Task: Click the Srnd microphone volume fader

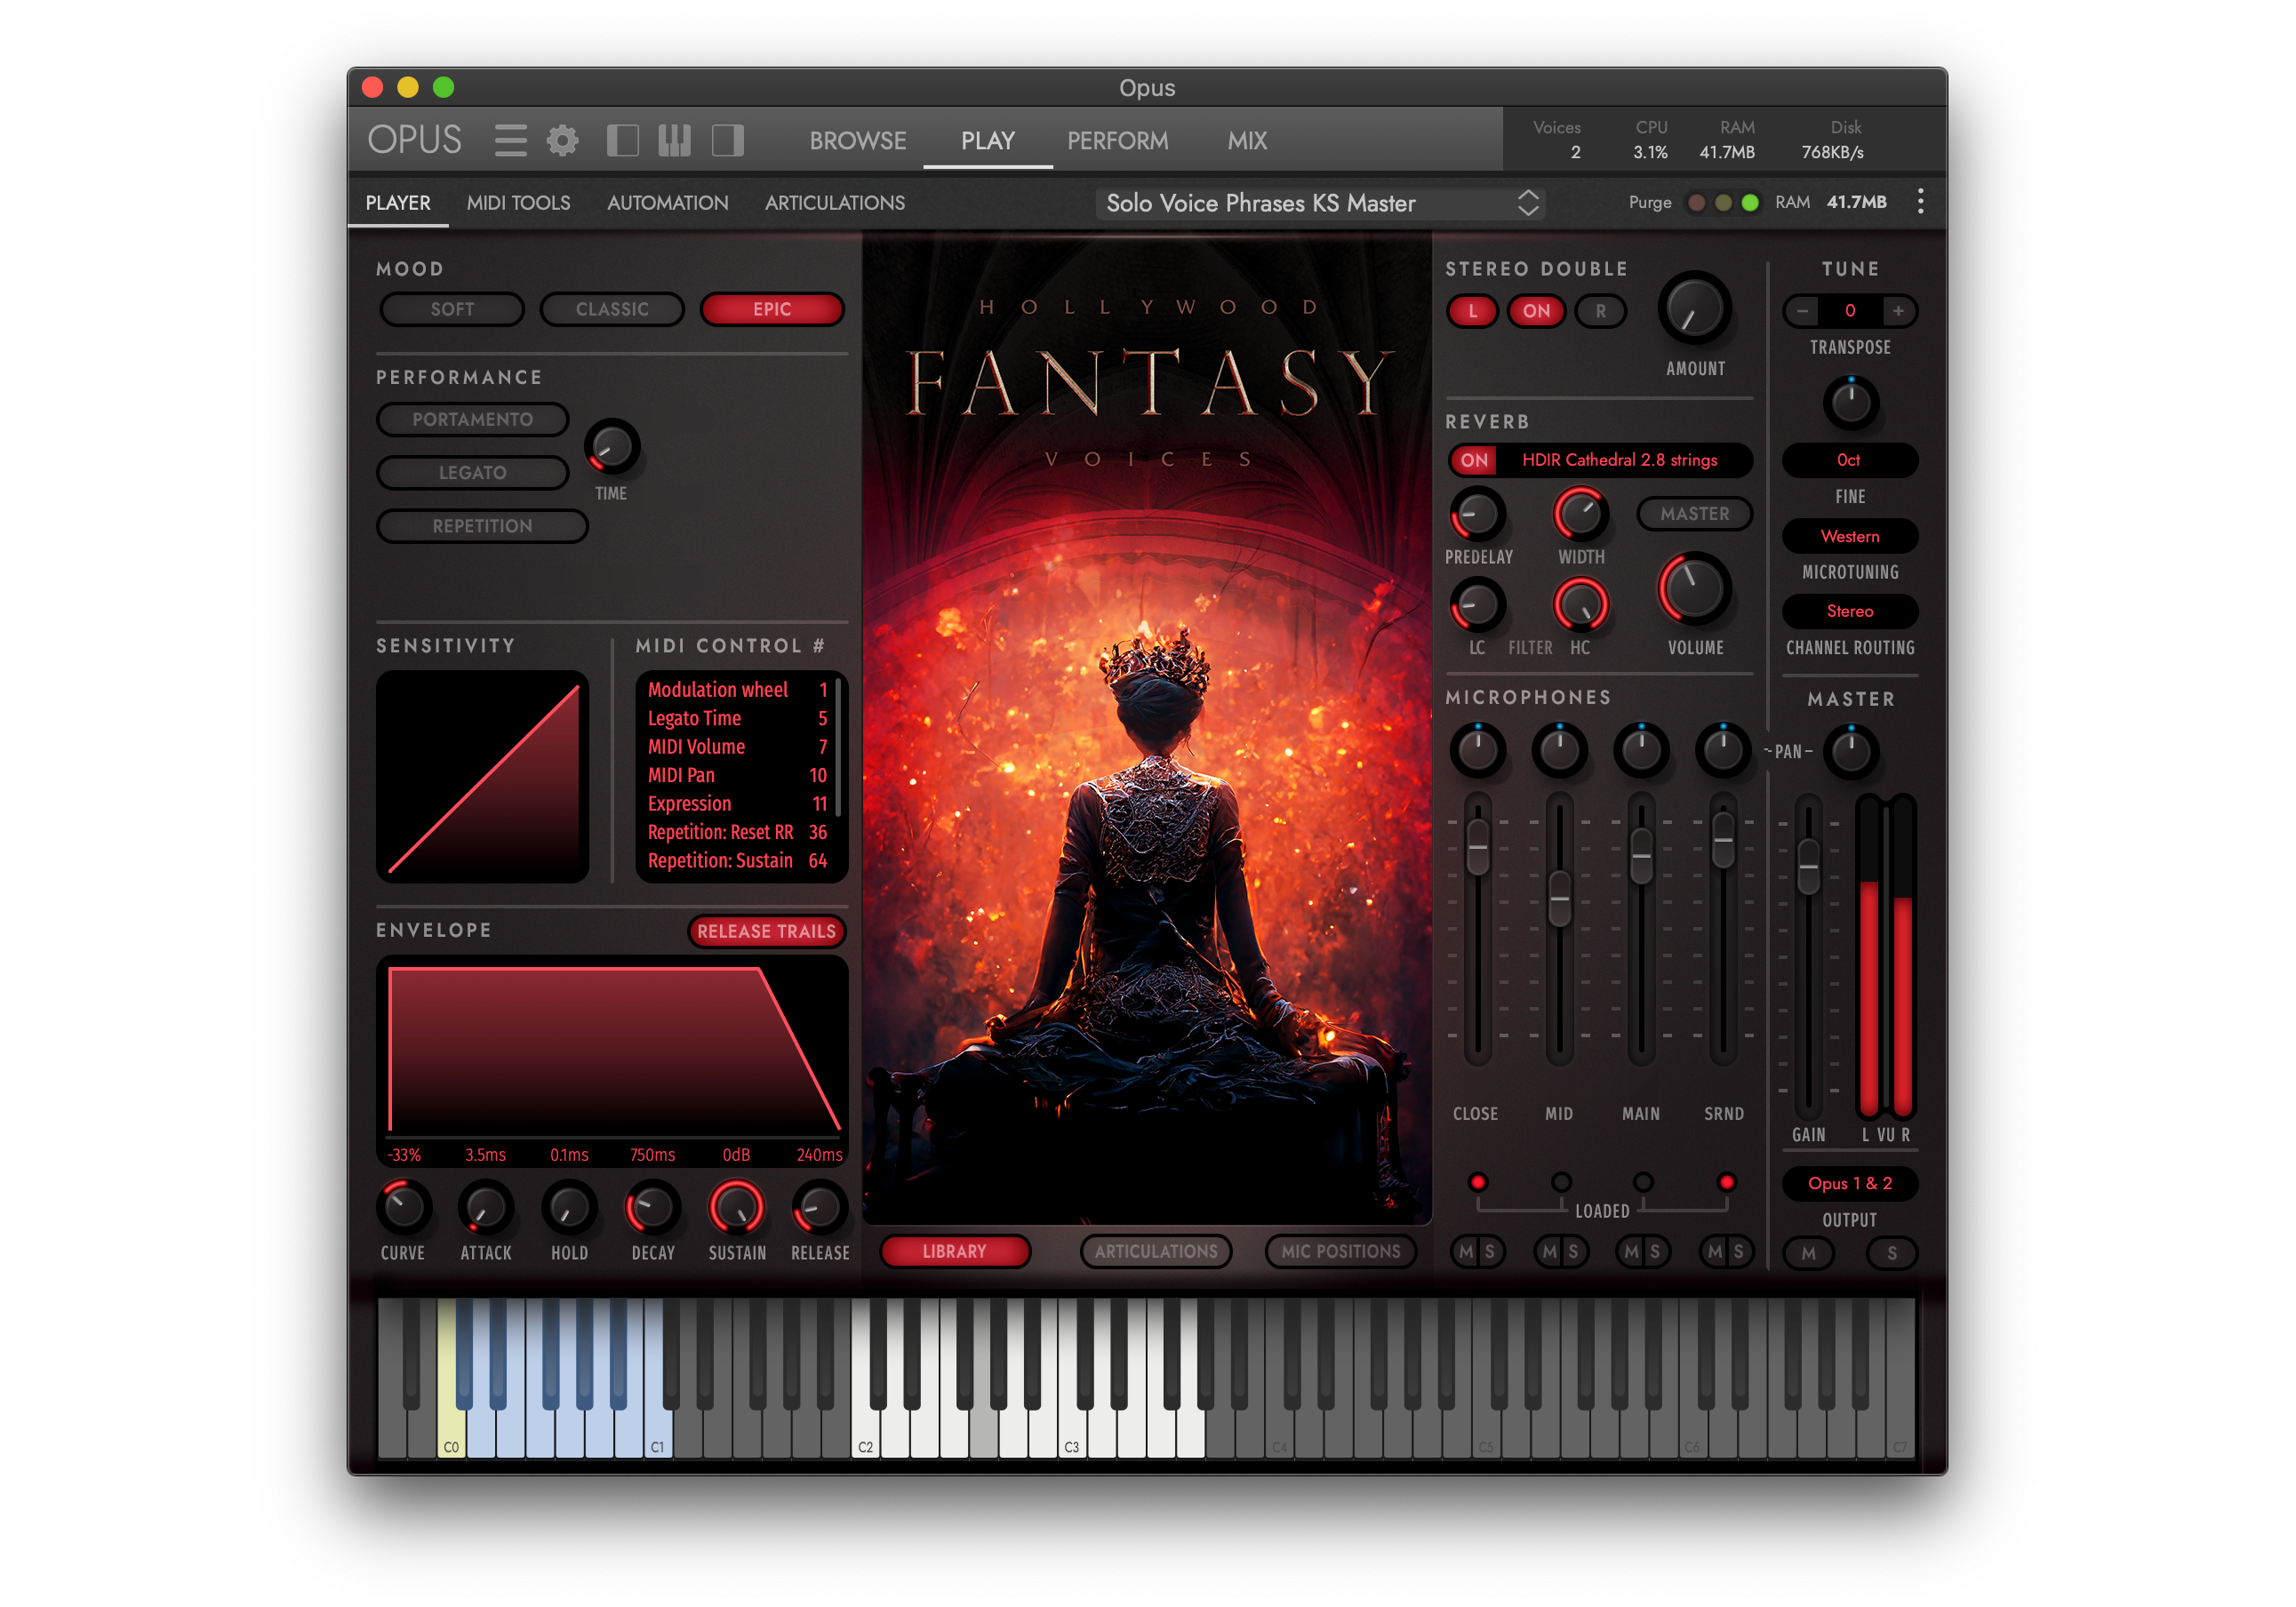Action: pyautogui.click(x=1722, y=838)
